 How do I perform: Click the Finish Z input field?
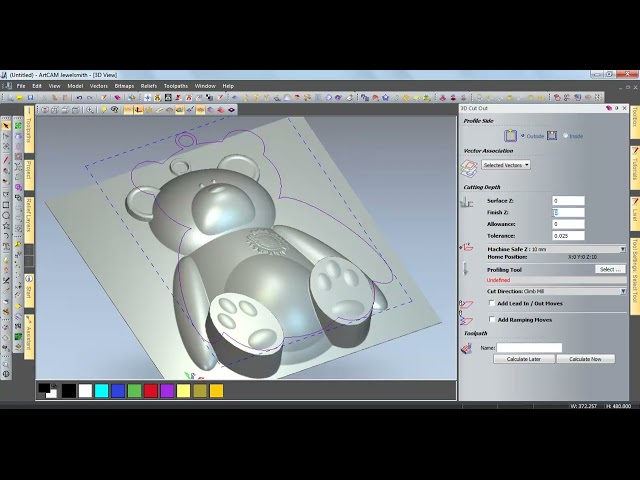(568, 212)
